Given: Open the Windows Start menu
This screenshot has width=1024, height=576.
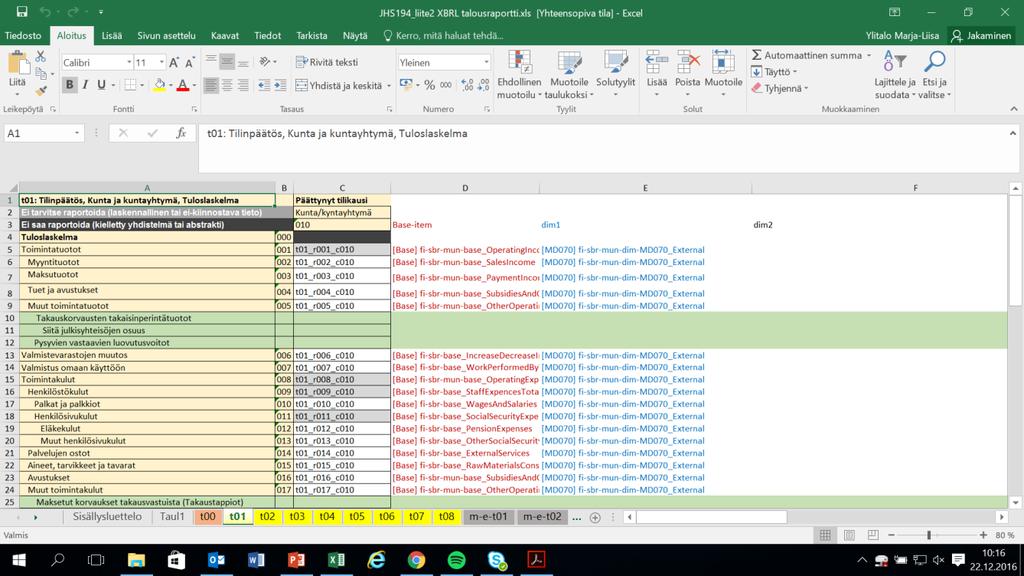Looking at the screenshot, I should pos(18,560).
